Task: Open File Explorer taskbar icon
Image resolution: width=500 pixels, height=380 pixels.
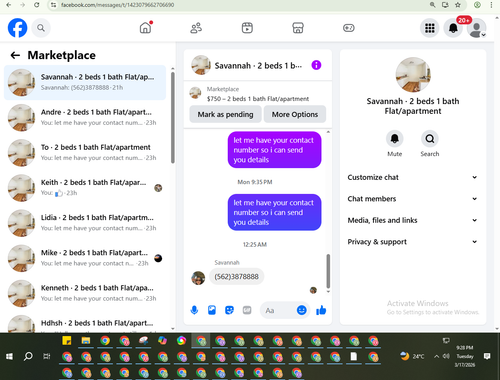Action: (x=86, y=340)
